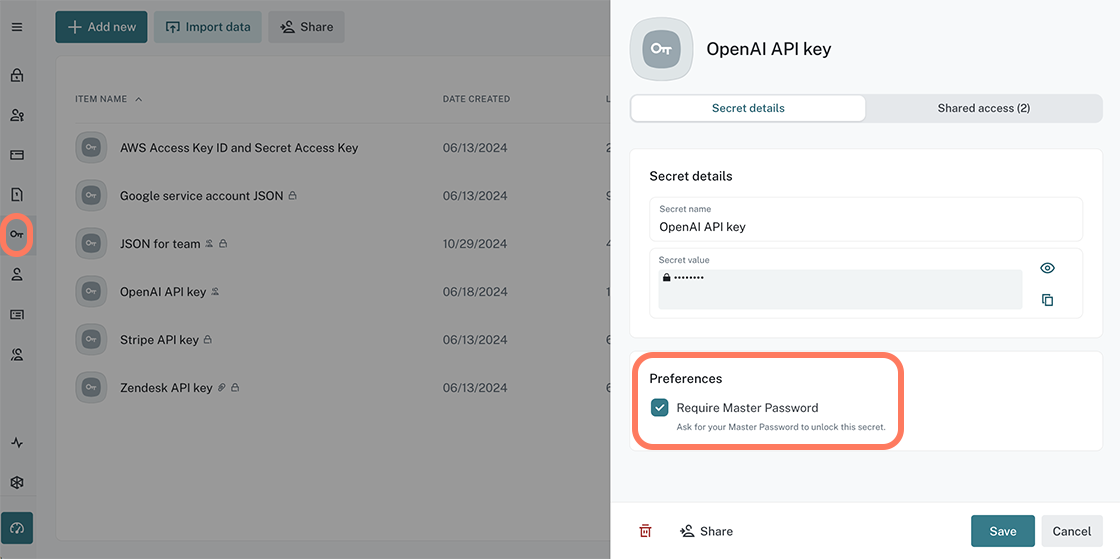
Task: Click the Save button
Action: point(1002,531)
